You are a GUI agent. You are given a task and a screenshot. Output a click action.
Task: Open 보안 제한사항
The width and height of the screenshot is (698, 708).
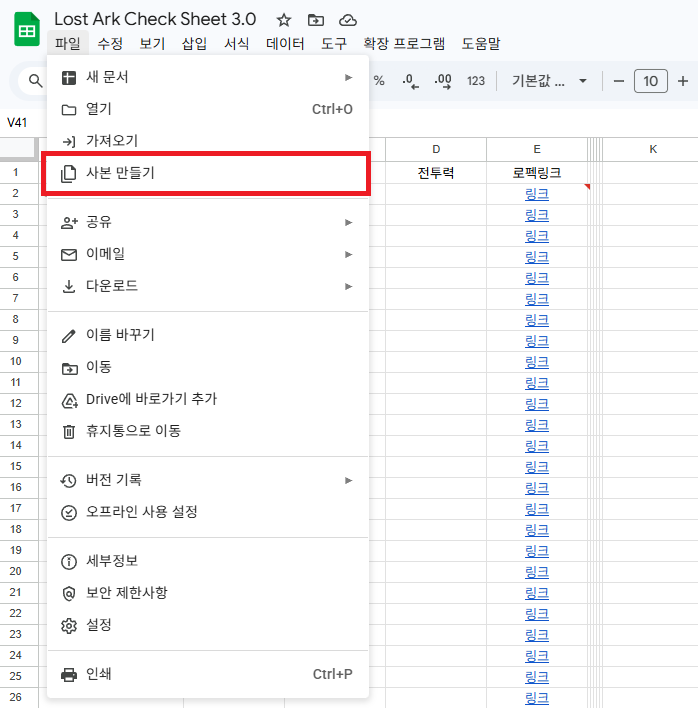coord(208,593)
